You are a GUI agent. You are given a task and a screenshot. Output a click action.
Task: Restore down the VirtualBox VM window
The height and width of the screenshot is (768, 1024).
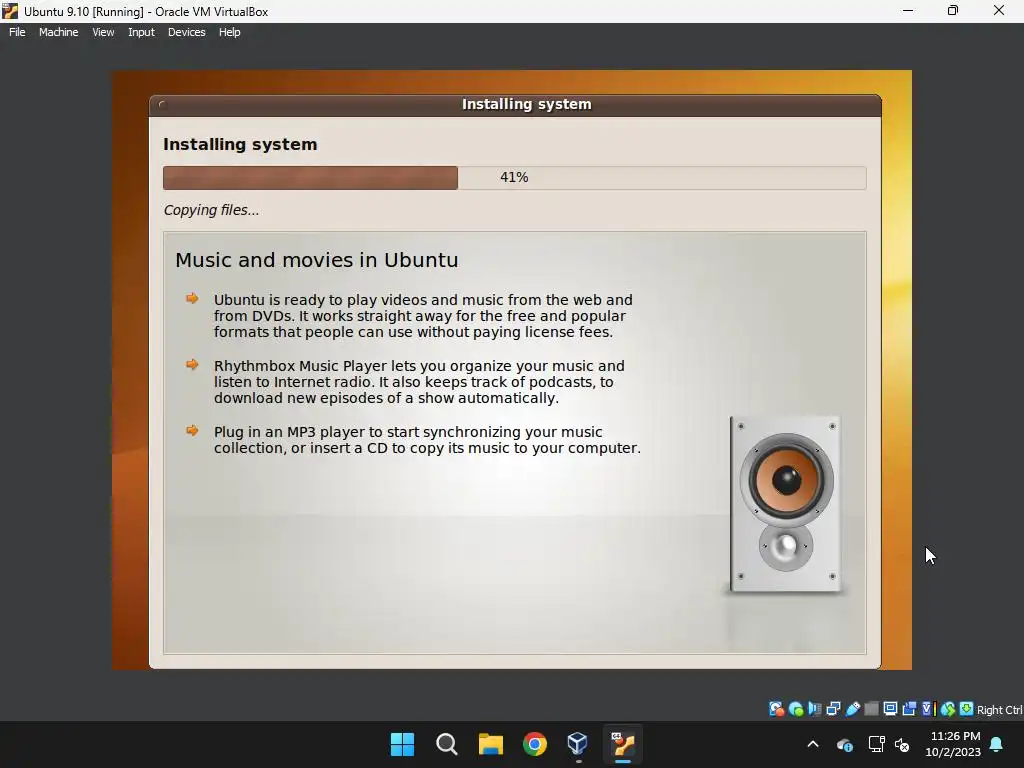pyautogui.click(x=953, y=11)
